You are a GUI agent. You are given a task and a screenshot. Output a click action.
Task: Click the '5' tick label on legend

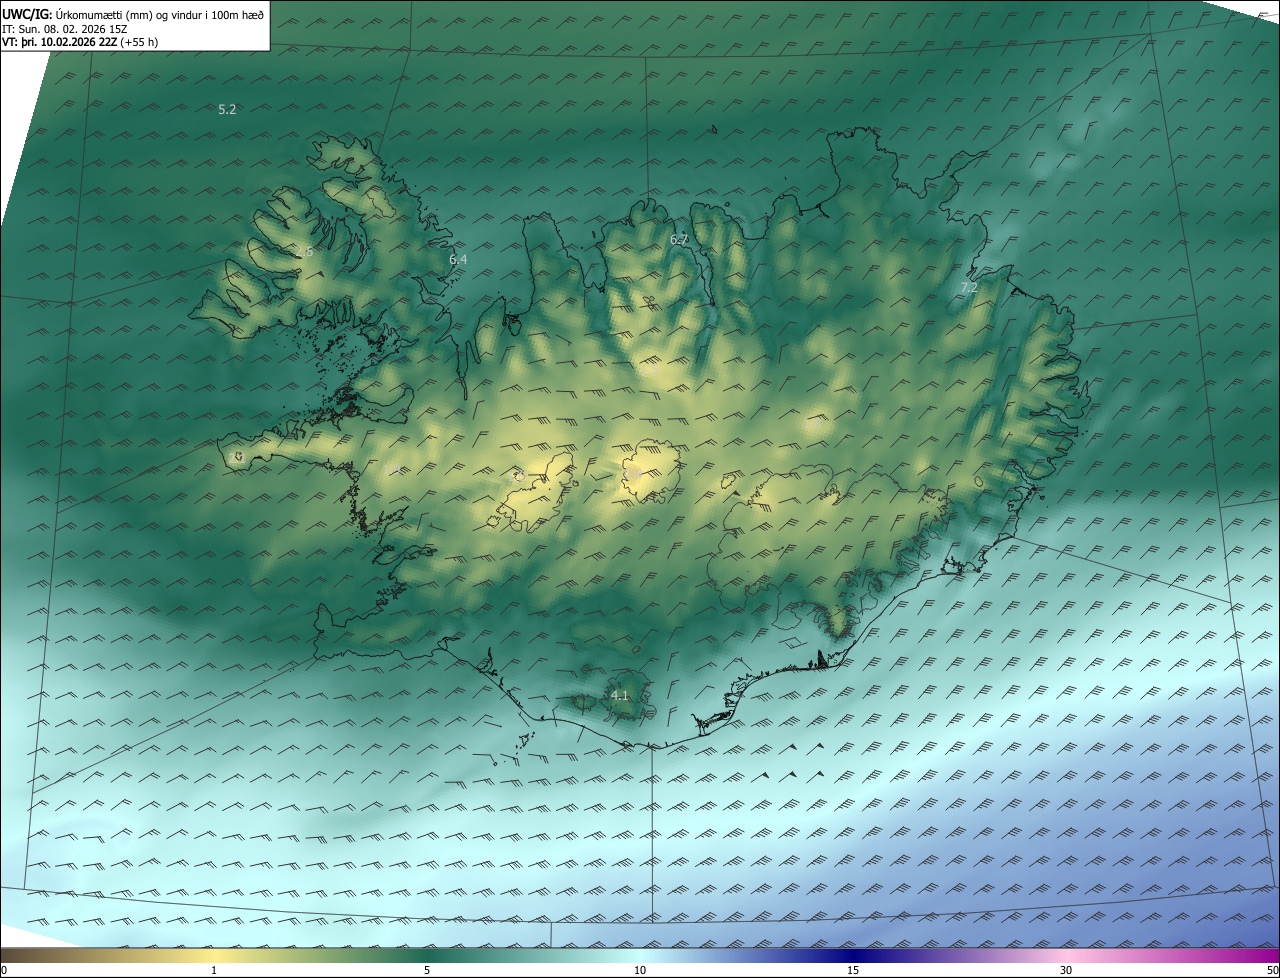427,971
